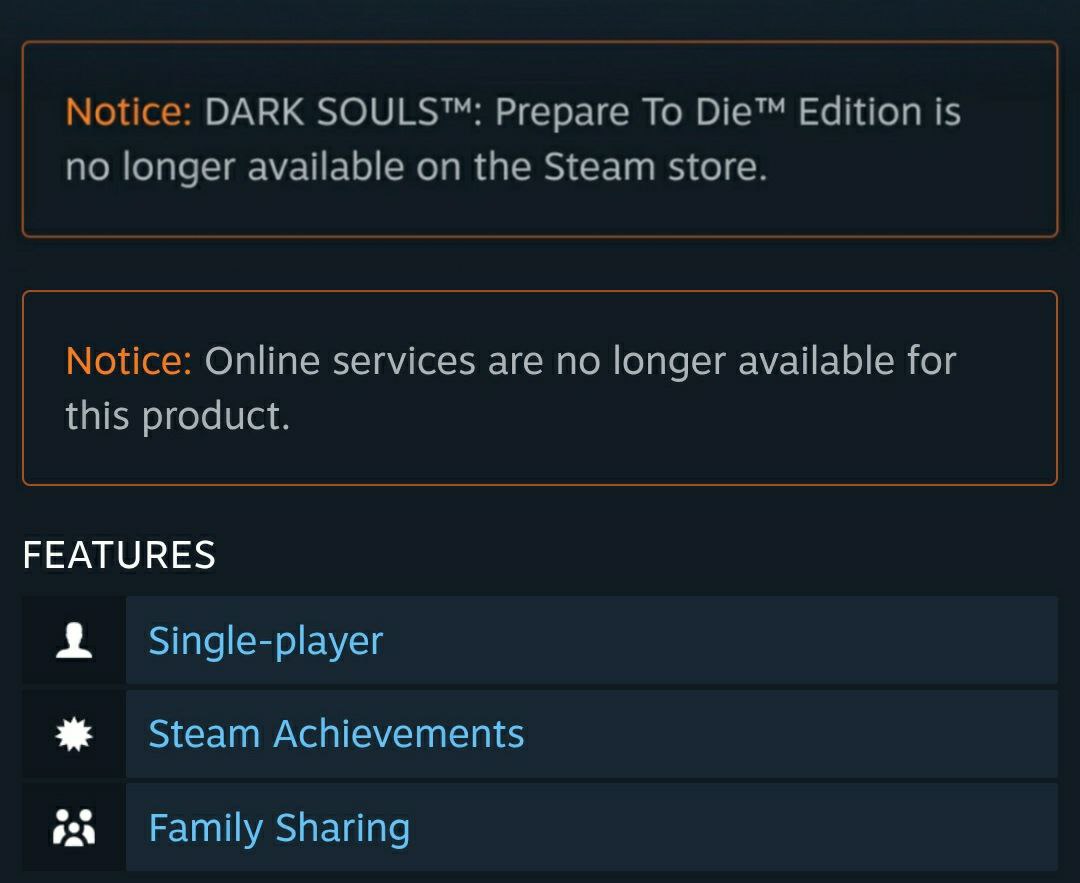Select the Family Sharing feature row
Viewport: 1080px width, 883px height.
point(540,827)
